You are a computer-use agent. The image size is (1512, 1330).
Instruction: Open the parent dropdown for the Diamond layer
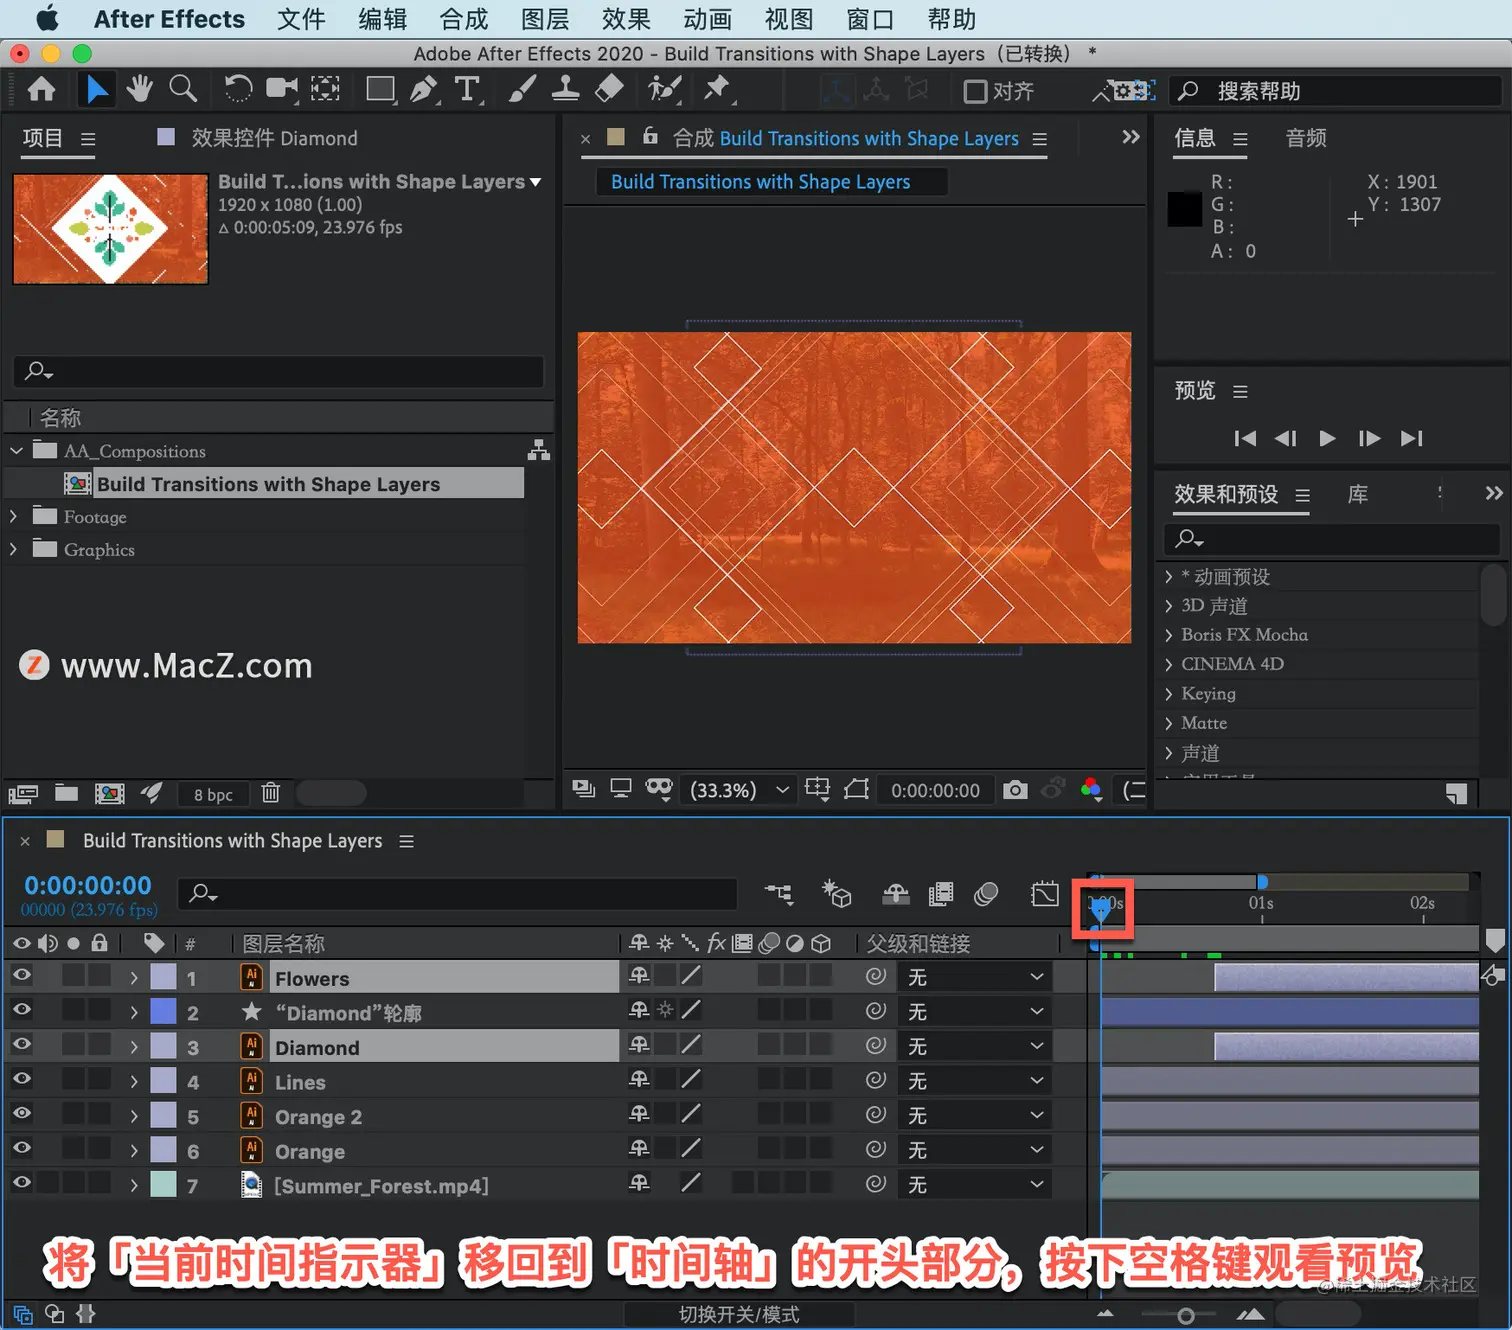point(974,1046)
